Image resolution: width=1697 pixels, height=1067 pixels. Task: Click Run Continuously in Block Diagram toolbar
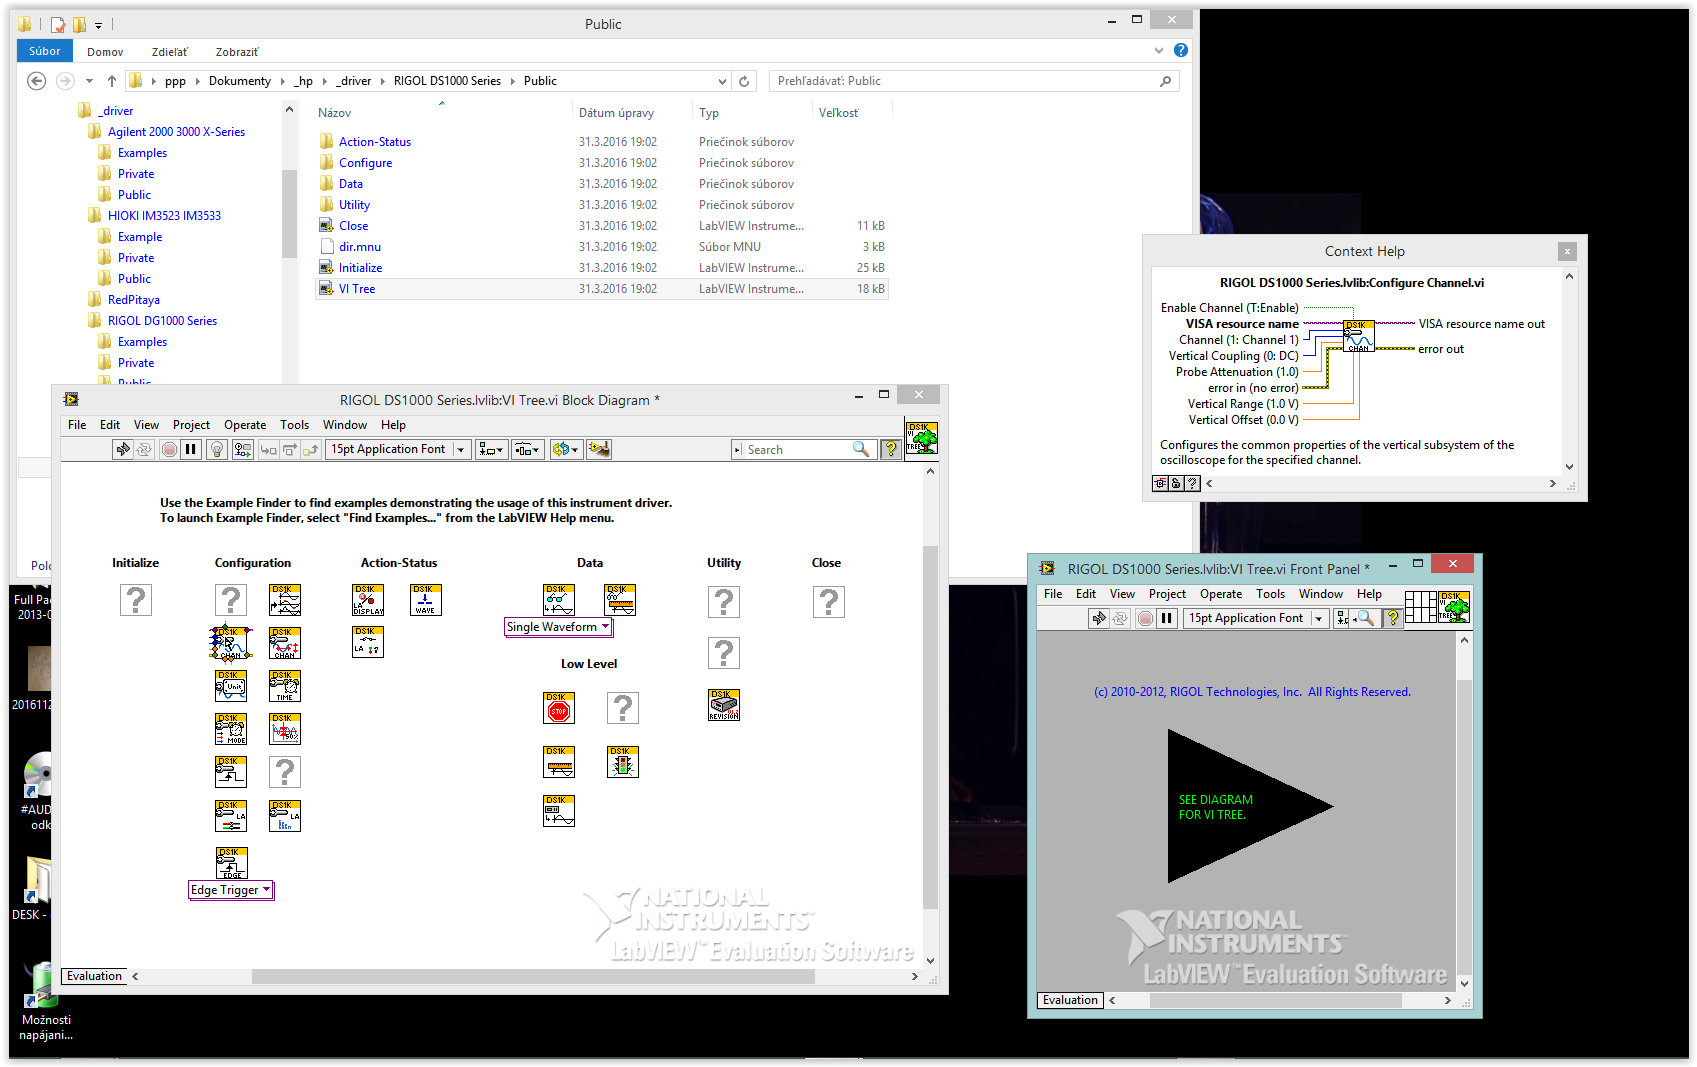(145, 450)
